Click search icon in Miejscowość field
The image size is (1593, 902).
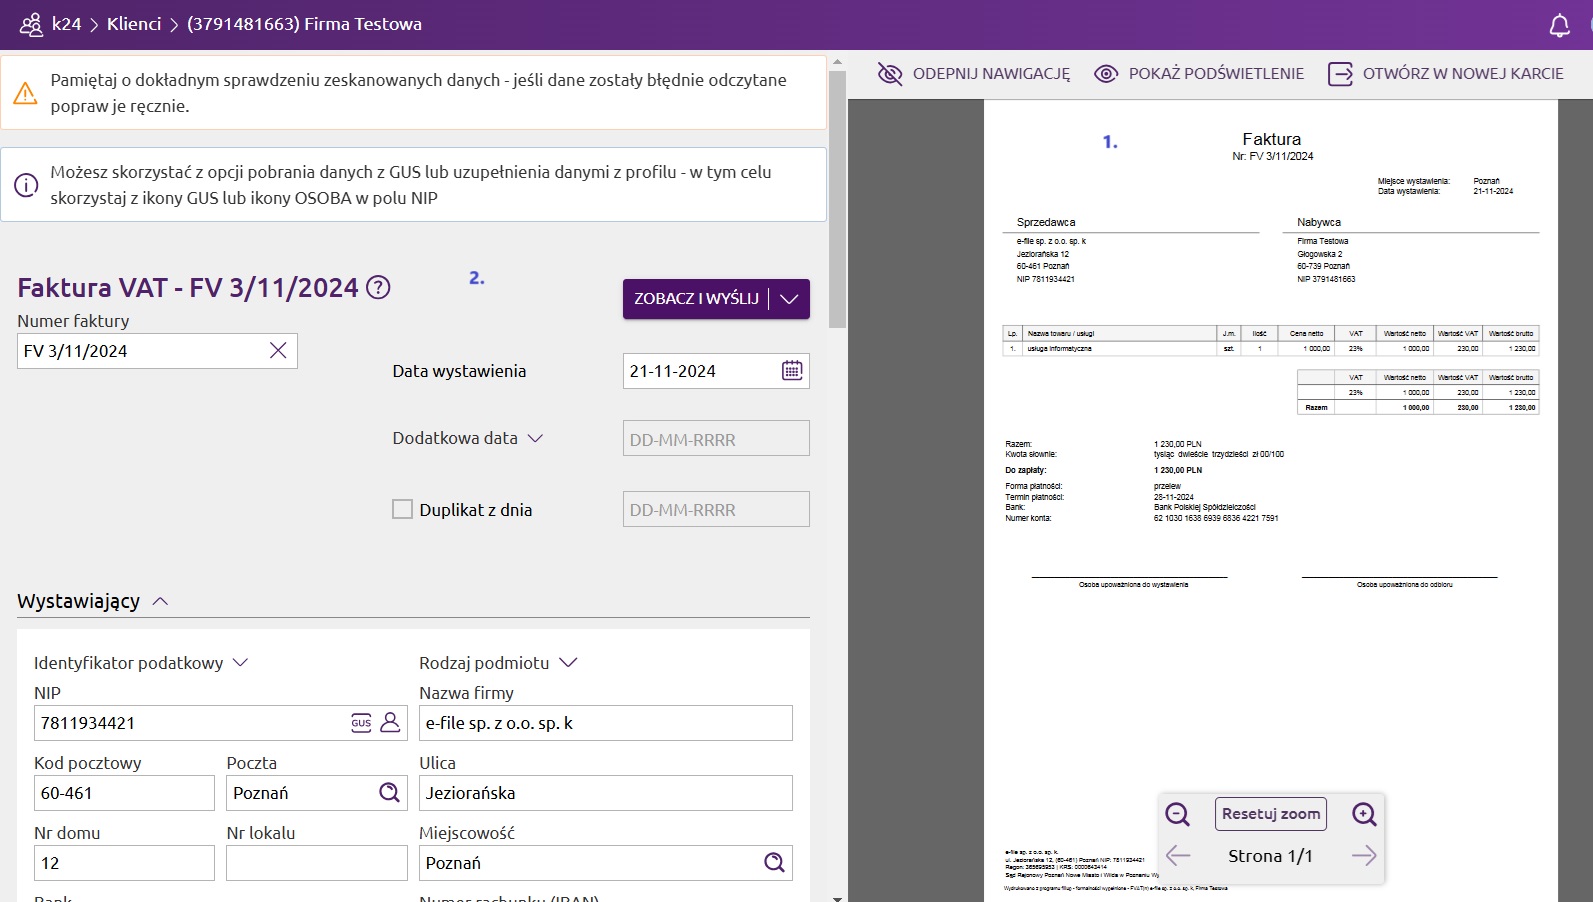(774, 863)
